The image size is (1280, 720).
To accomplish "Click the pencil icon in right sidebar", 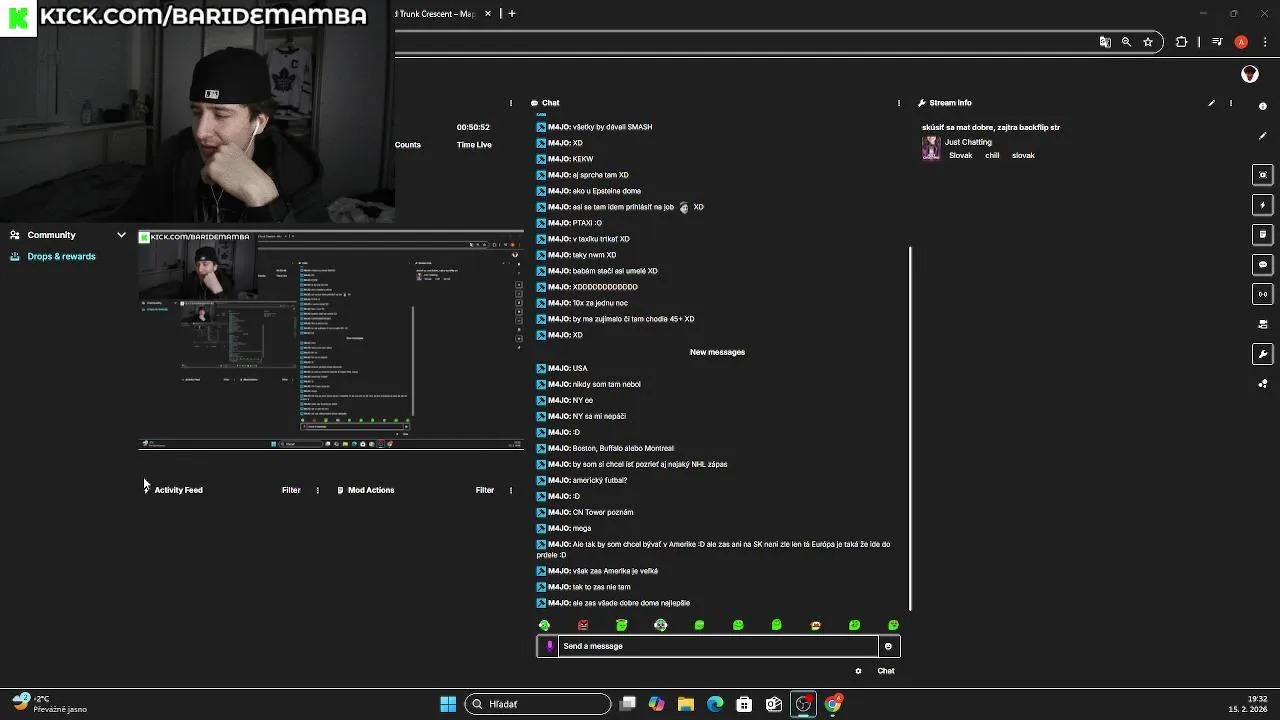I will click(1263, 135).
